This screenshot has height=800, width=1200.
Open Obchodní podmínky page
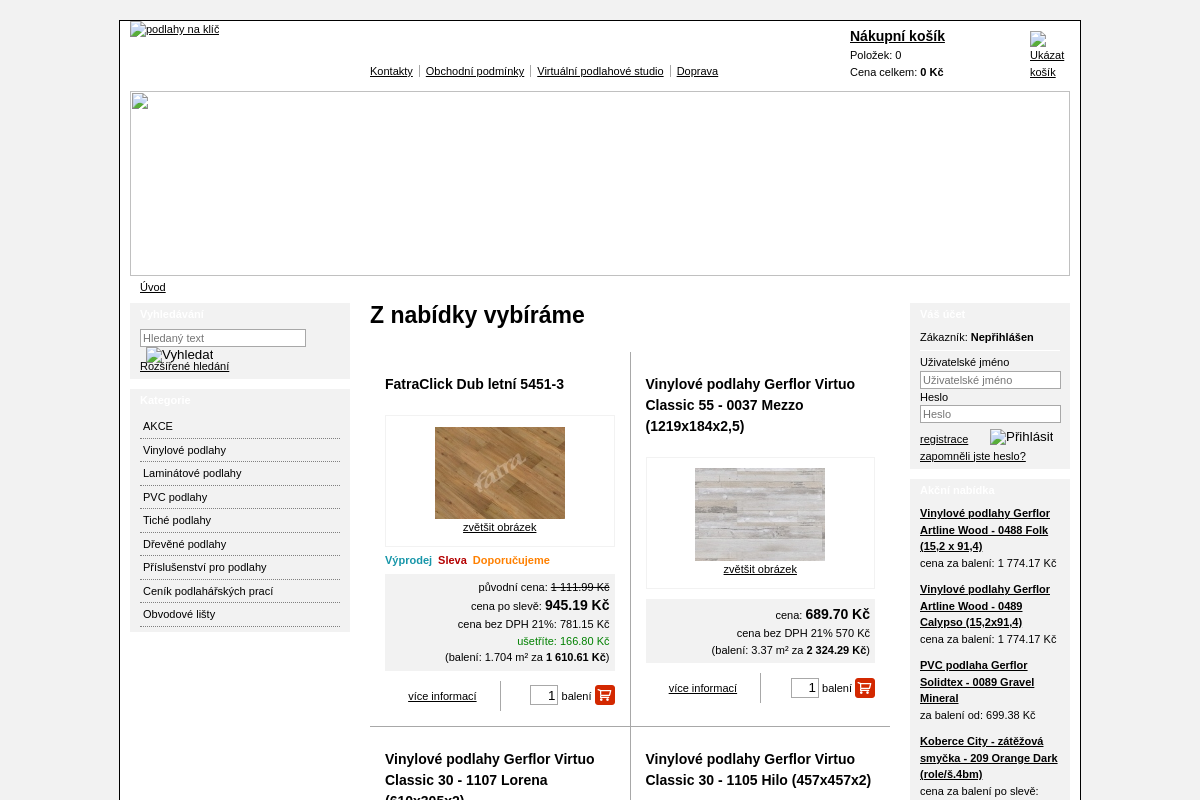pyautogui.click(x=475, y=71)
